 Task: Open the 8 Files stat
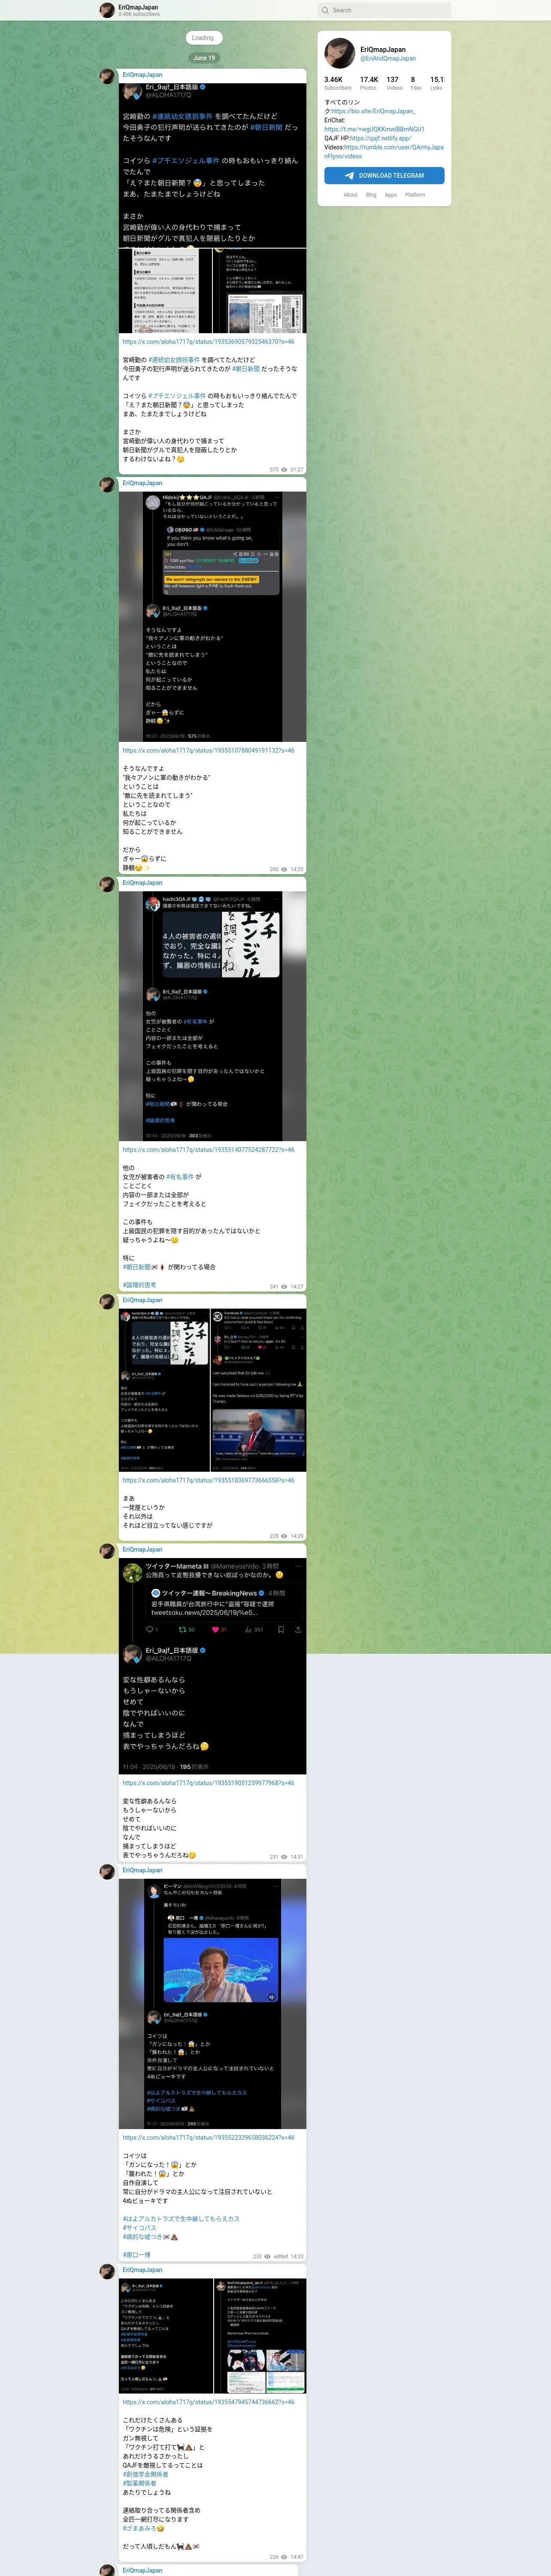pos(416,83)
